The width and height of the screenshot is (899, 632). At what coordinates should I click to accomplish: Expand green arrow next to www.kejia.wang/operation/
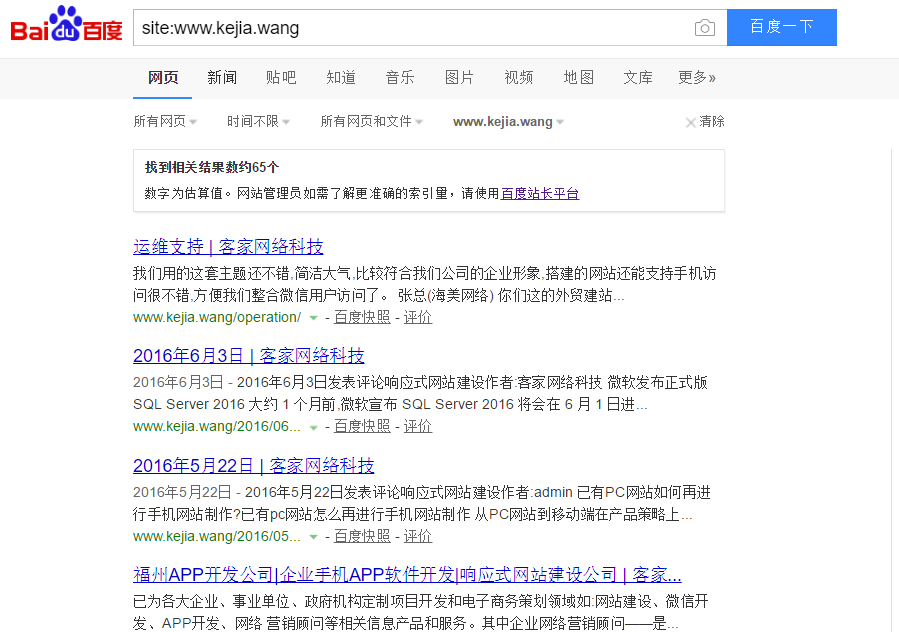click(313, 317)
